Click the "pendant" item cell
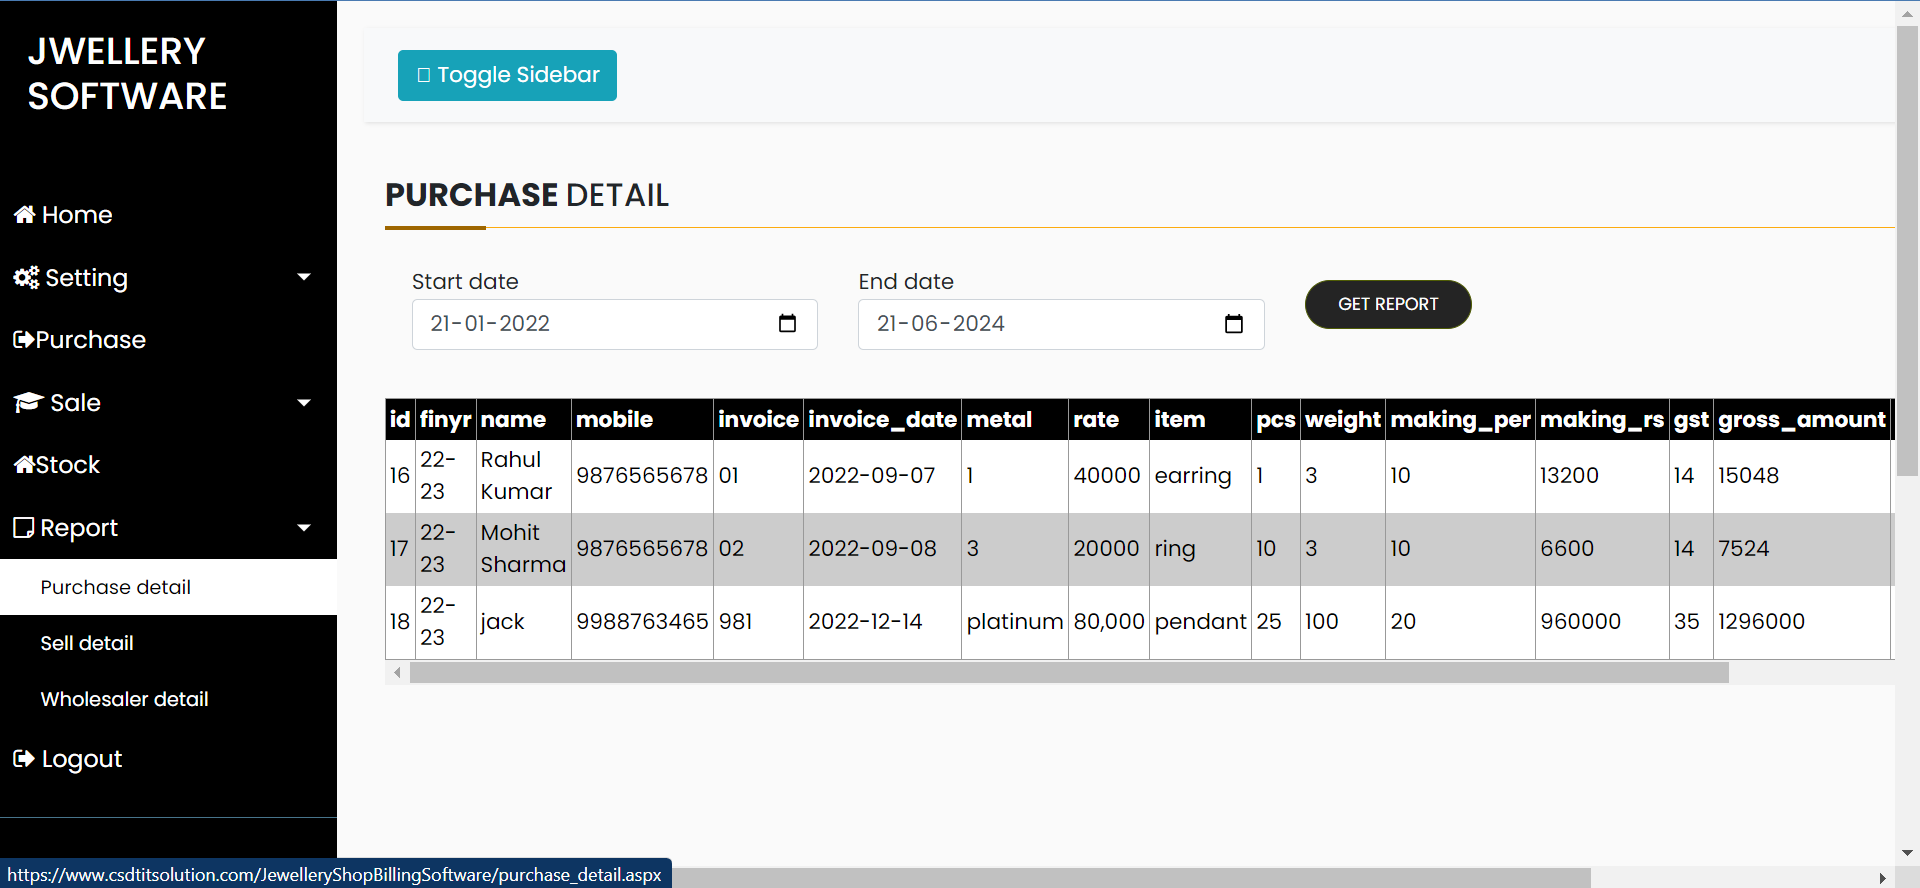The height and width of the screenshot is (888, 1920). coord(1201,622)
